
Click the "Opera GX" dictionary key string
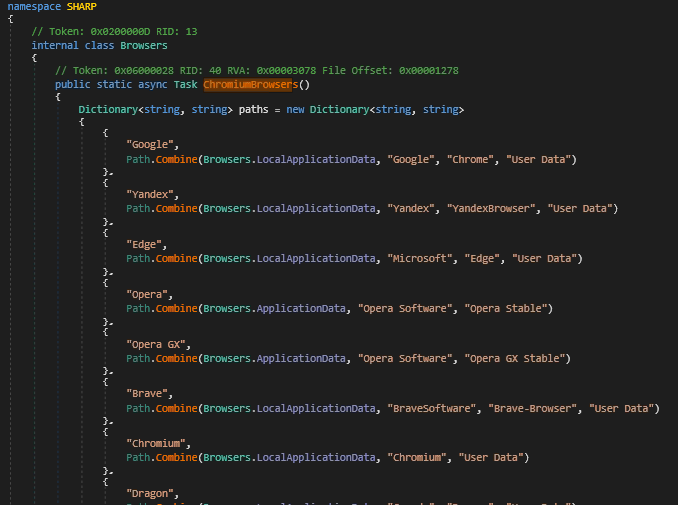click(156, 345)
